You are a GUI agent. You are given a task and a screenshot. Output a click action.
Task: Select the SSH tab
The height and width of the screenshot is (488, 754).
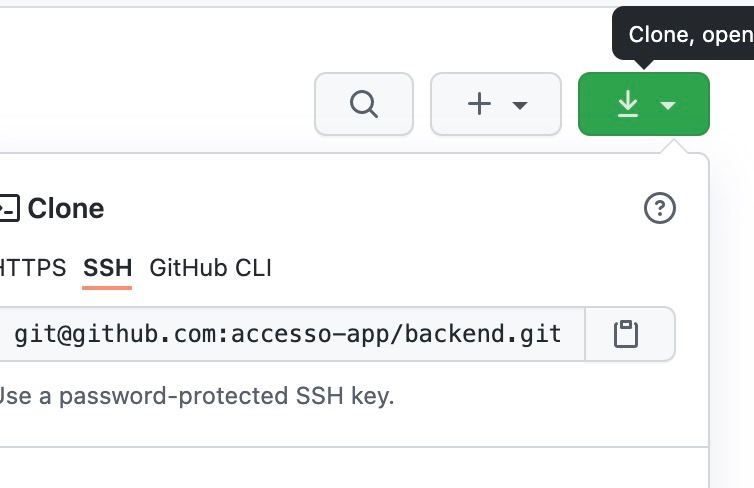(107, 268)
